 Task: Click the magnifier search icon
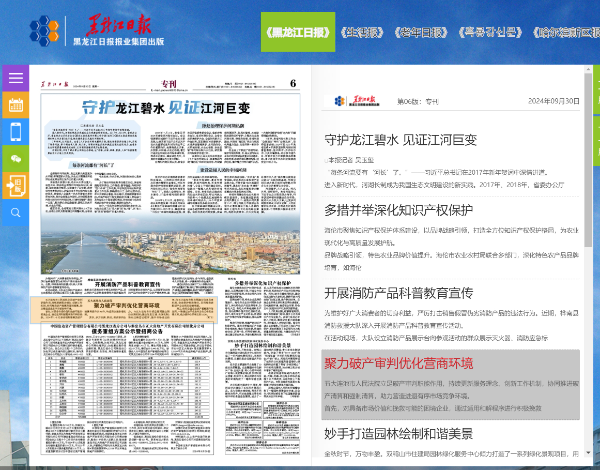(x=16, y=212)
